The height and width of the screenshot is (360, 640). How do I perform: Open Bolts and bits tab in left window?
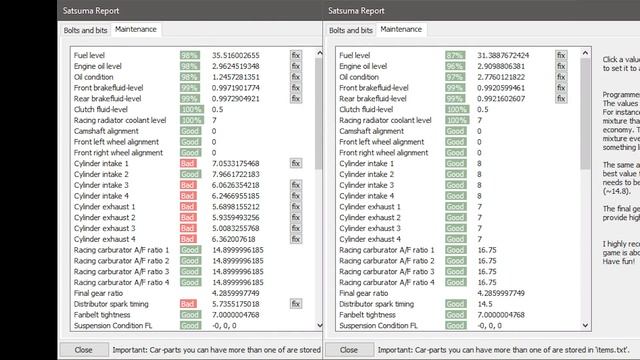tap(85, 30)
